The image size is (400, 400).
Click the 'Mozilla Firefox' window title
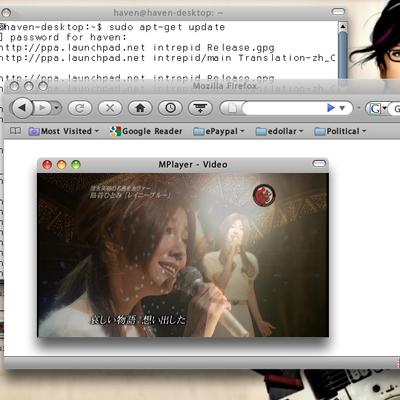click(x=225, y=86)
